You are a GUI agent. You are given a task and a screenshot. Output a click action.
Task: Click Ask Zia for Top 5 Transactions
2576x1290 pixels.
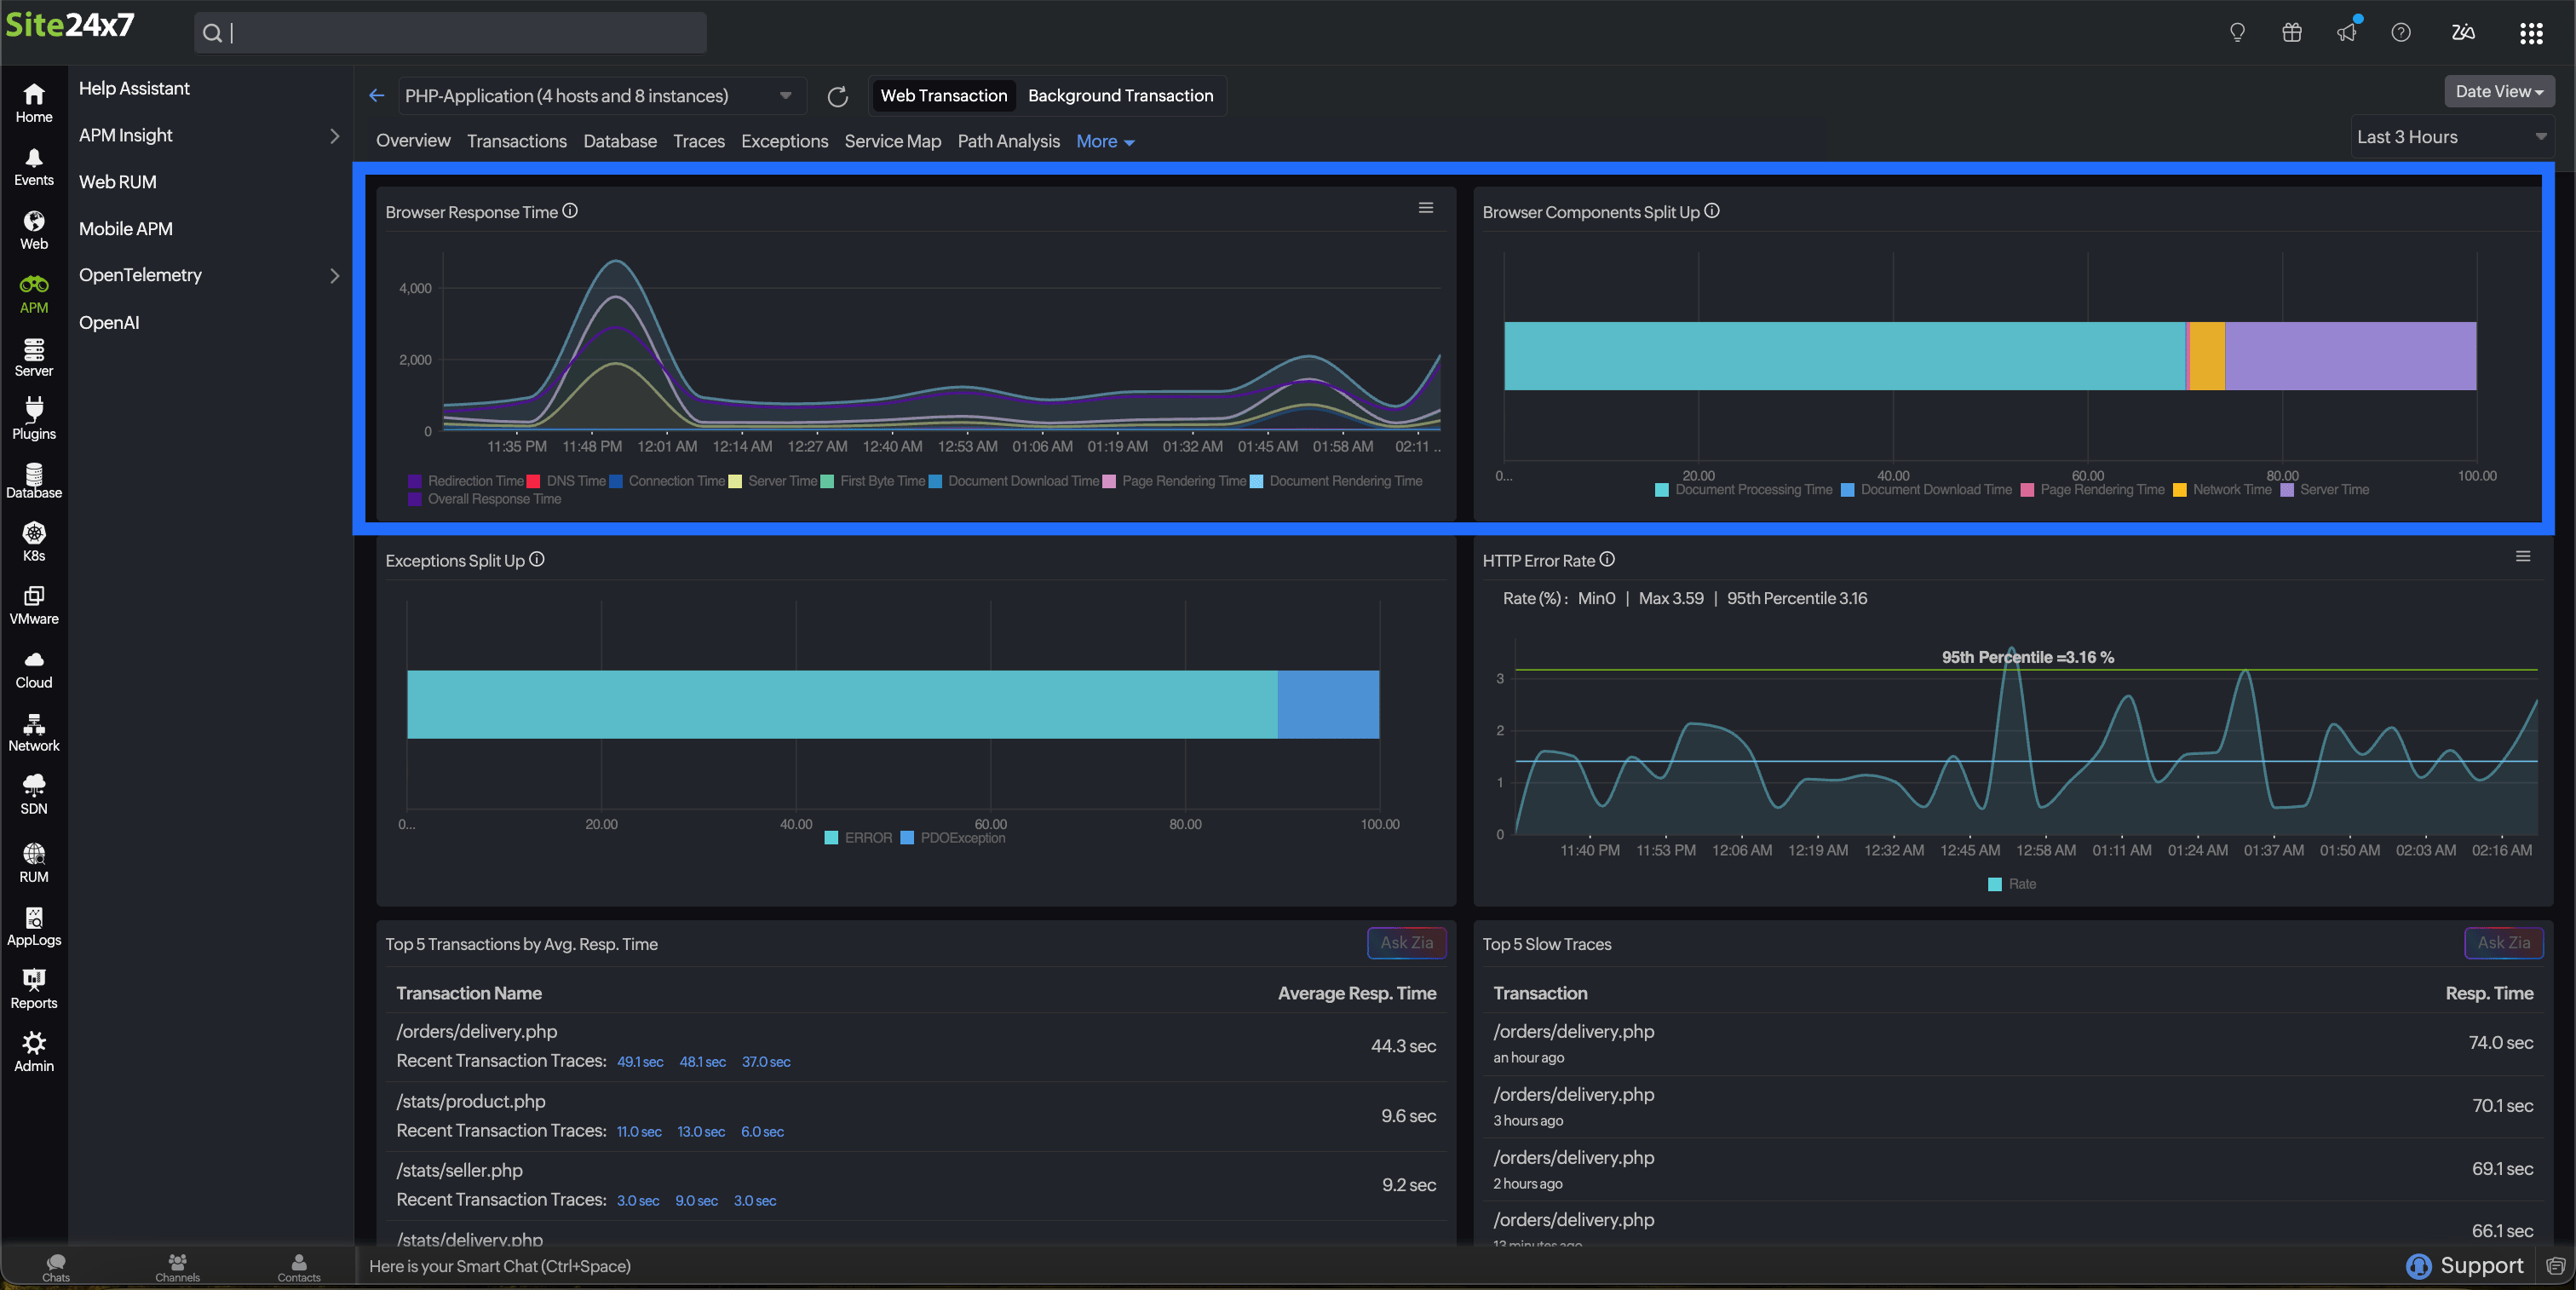tap(1406, 943)
